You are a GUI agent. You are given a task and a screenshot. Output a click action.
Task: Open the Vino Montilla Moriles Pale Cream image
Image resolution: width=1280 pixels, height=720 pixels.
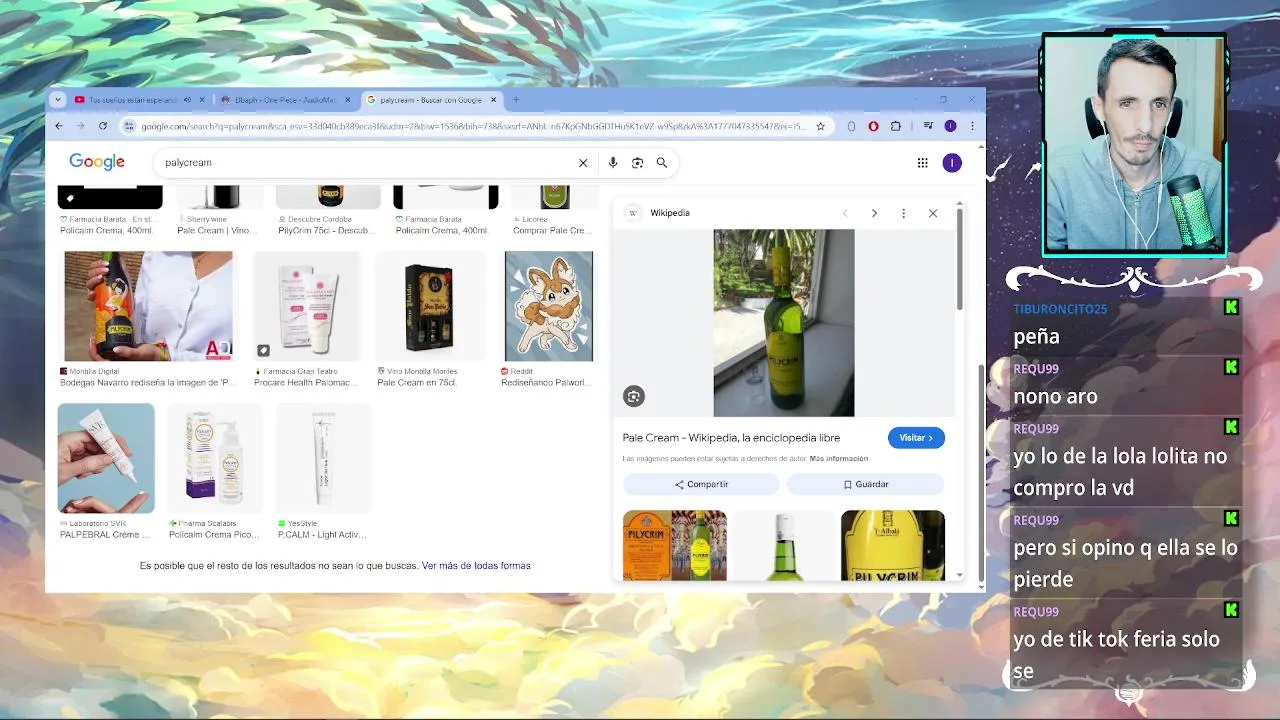[430, 306]
